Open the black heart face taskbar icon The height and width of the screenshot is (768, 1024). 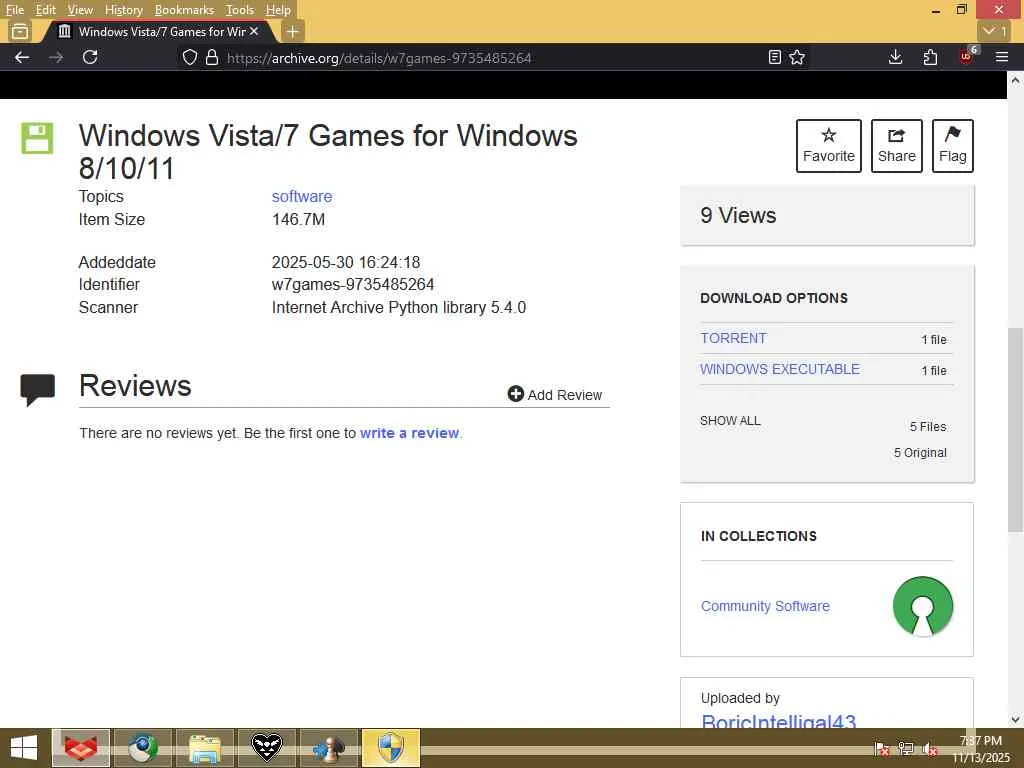coord(266,748)
